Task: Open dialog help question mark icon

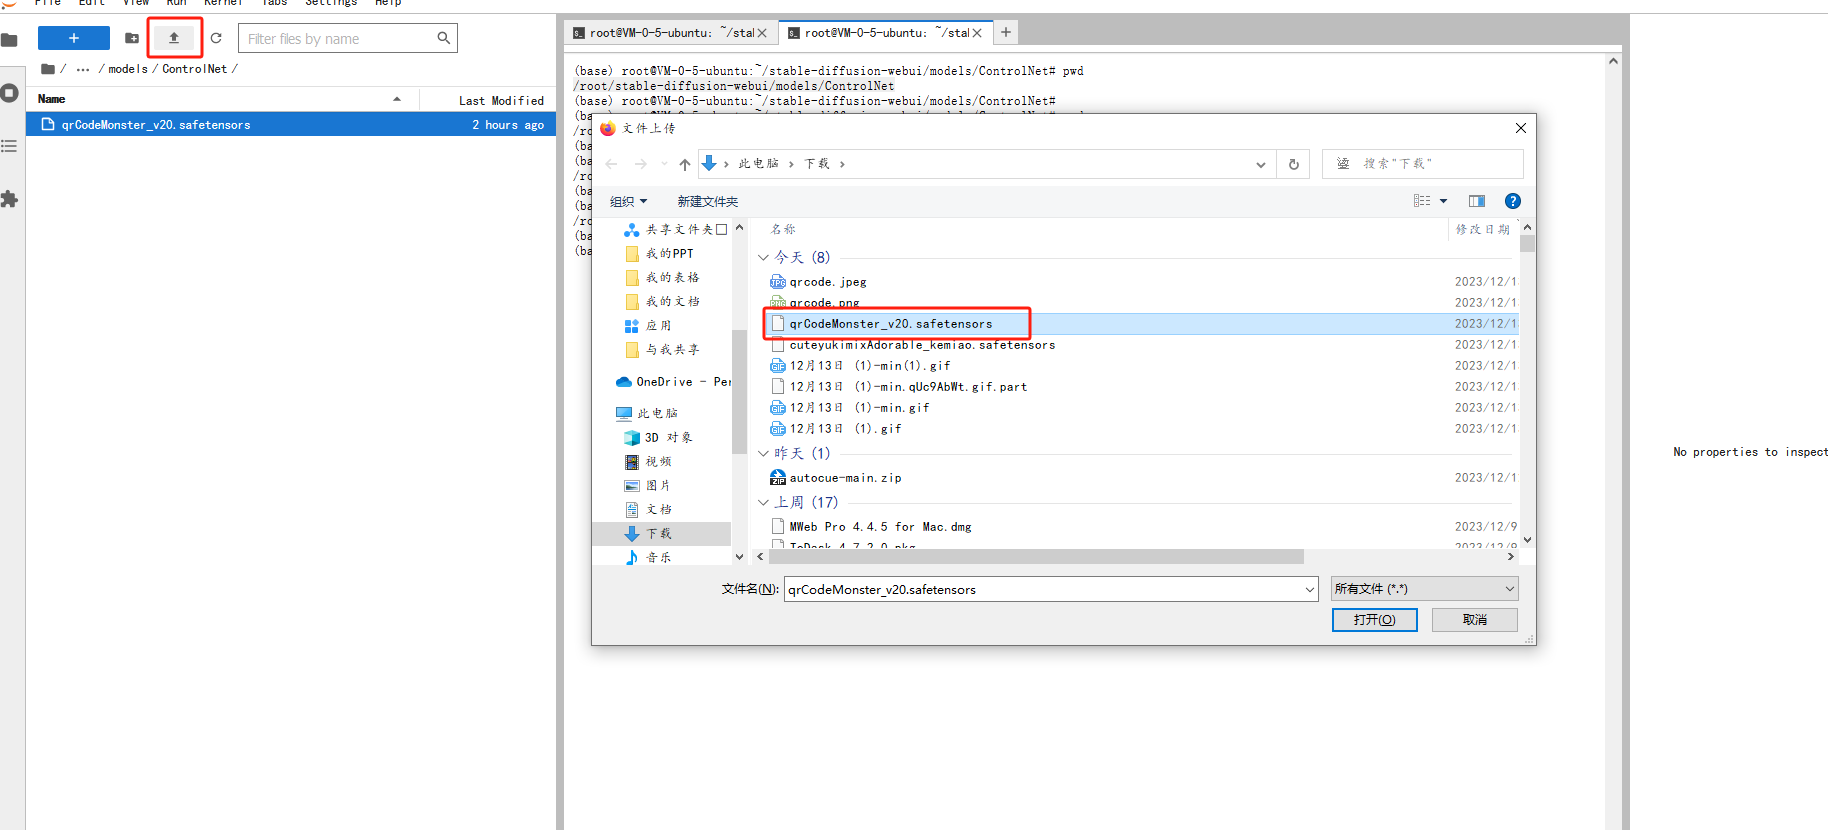Action: pyautogui.click(x=1513, y=201)
